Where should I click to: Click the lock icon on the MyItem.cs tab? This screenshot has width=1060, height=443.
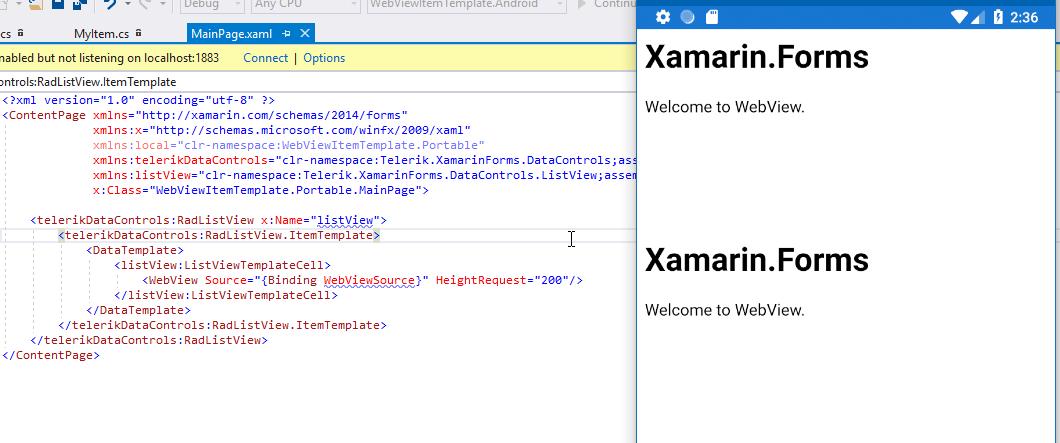tap(139, 32)
